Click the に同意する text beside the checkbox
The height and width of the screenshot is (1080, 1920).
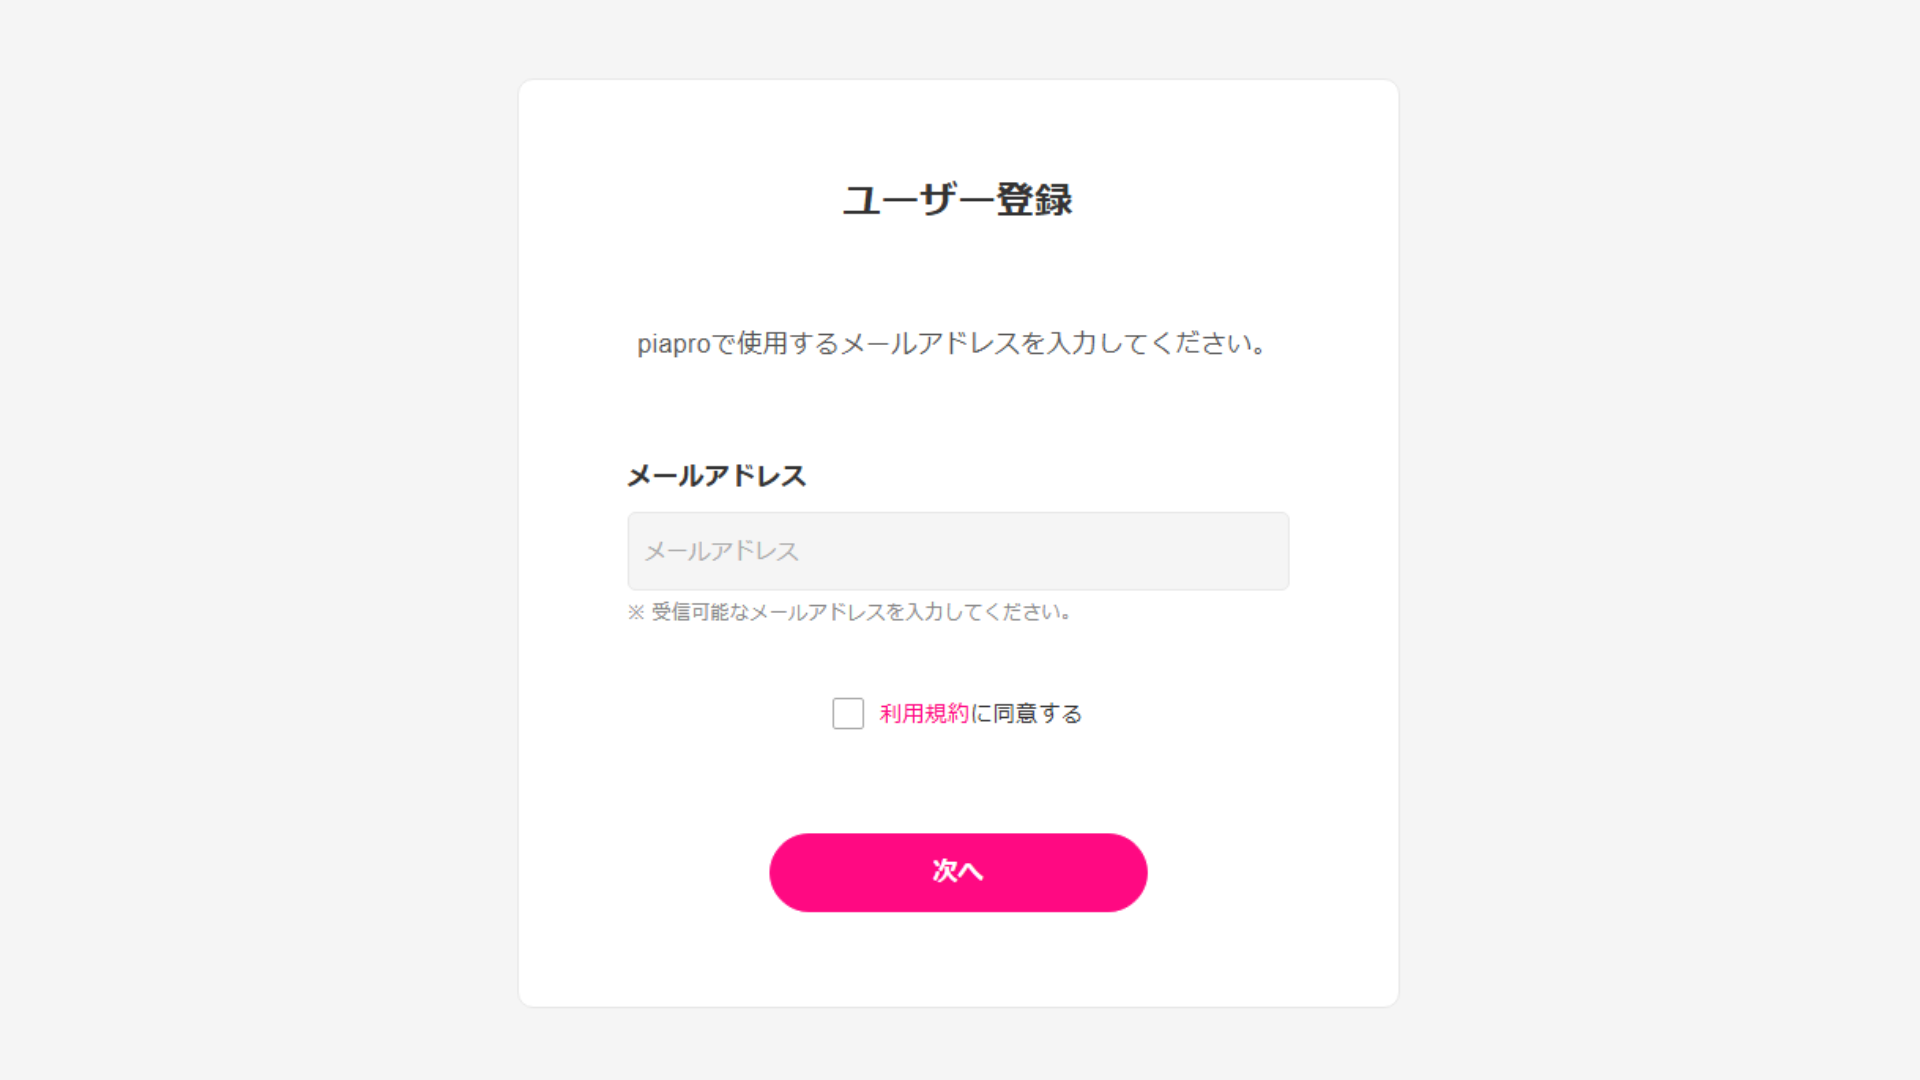(x=1027, y=713)
